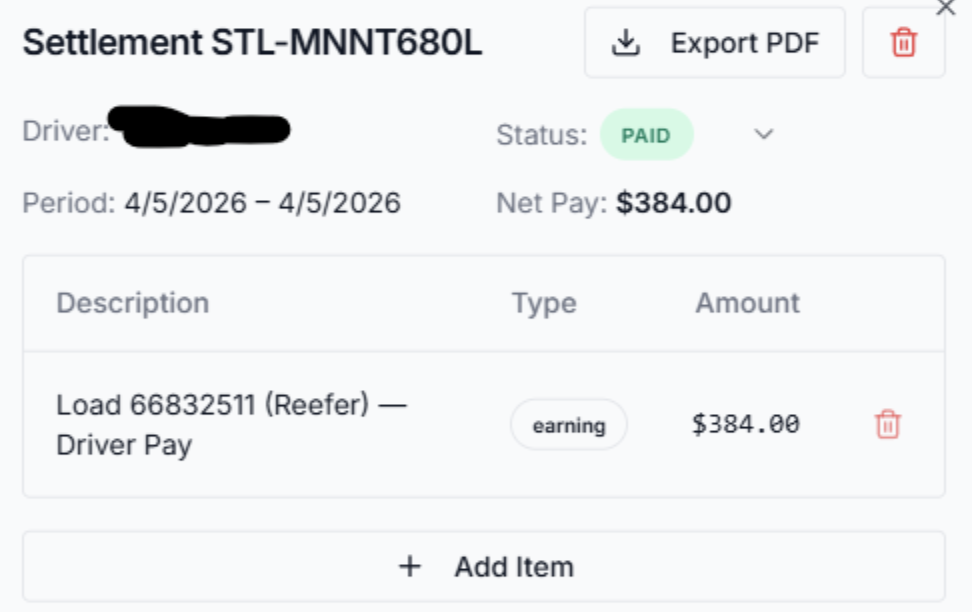The height and width of the screenshot is (612, 972).
Task: Select the earning type badge
Action: (569, 425)
